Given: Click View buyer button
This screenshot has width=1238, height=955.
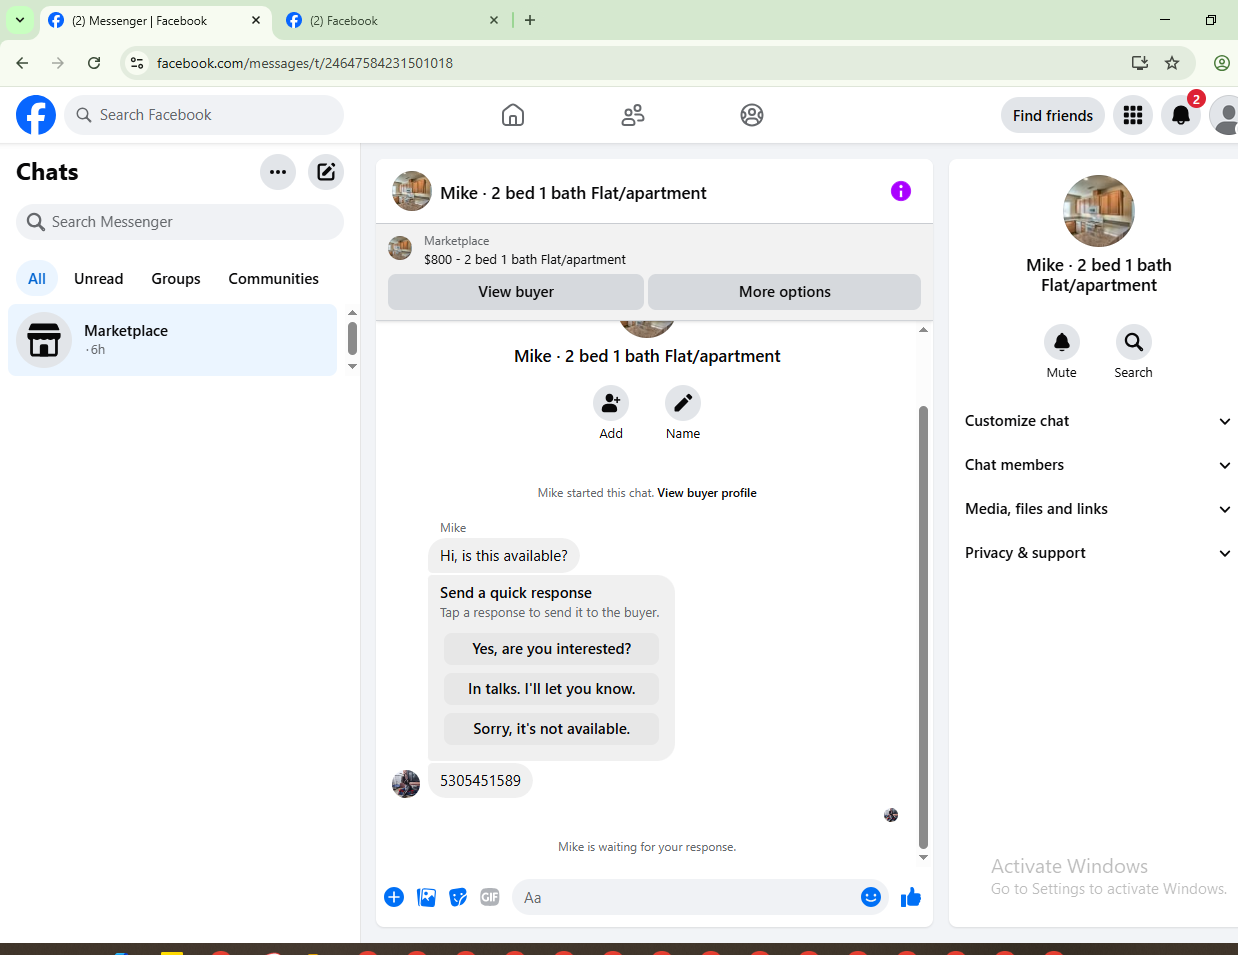Looking at the screenshot, I should 516,292.
